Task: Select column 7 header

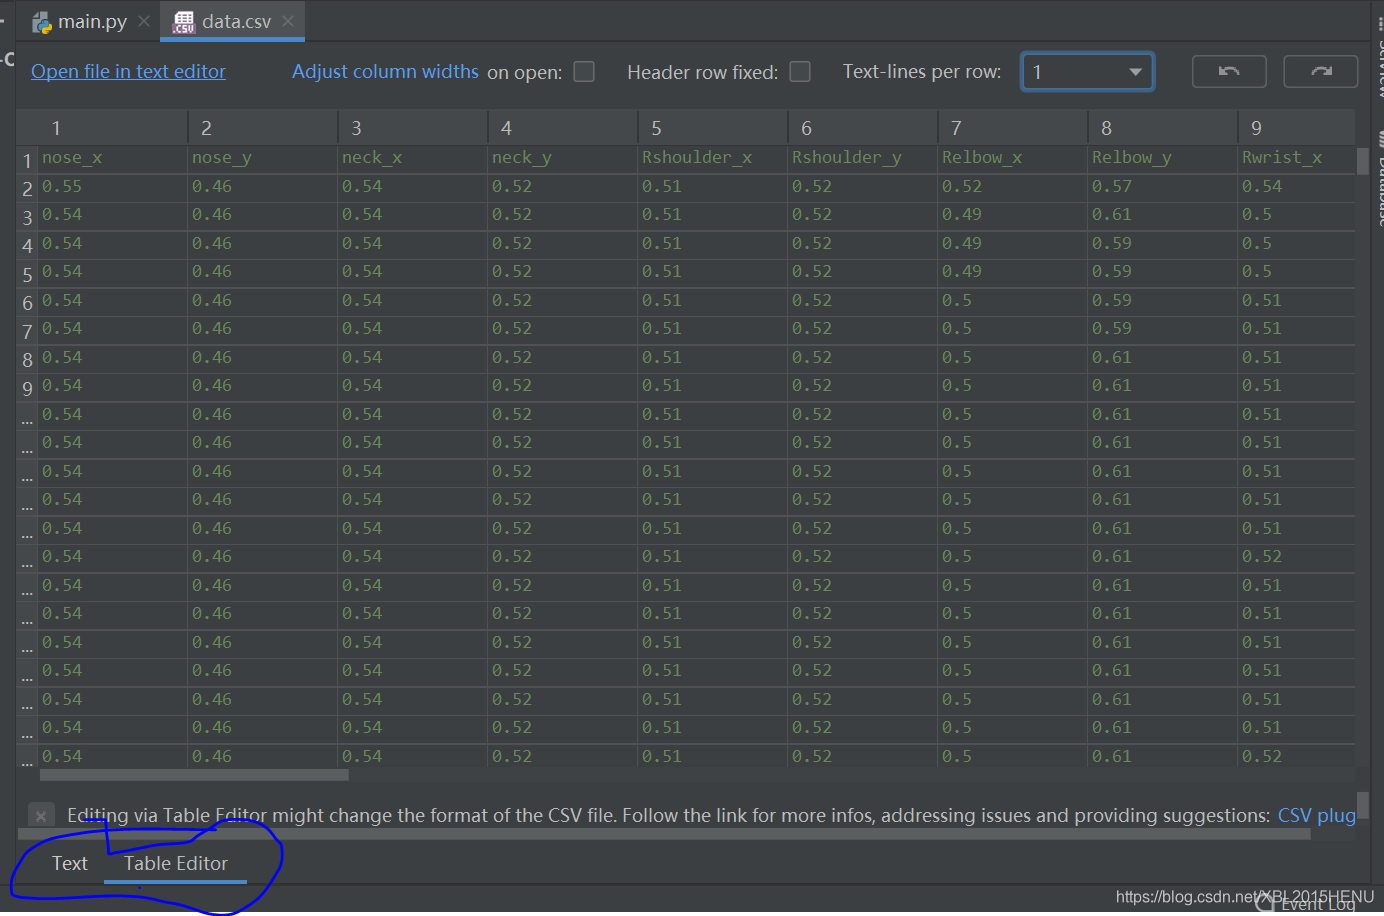Action: [1012, 128]
